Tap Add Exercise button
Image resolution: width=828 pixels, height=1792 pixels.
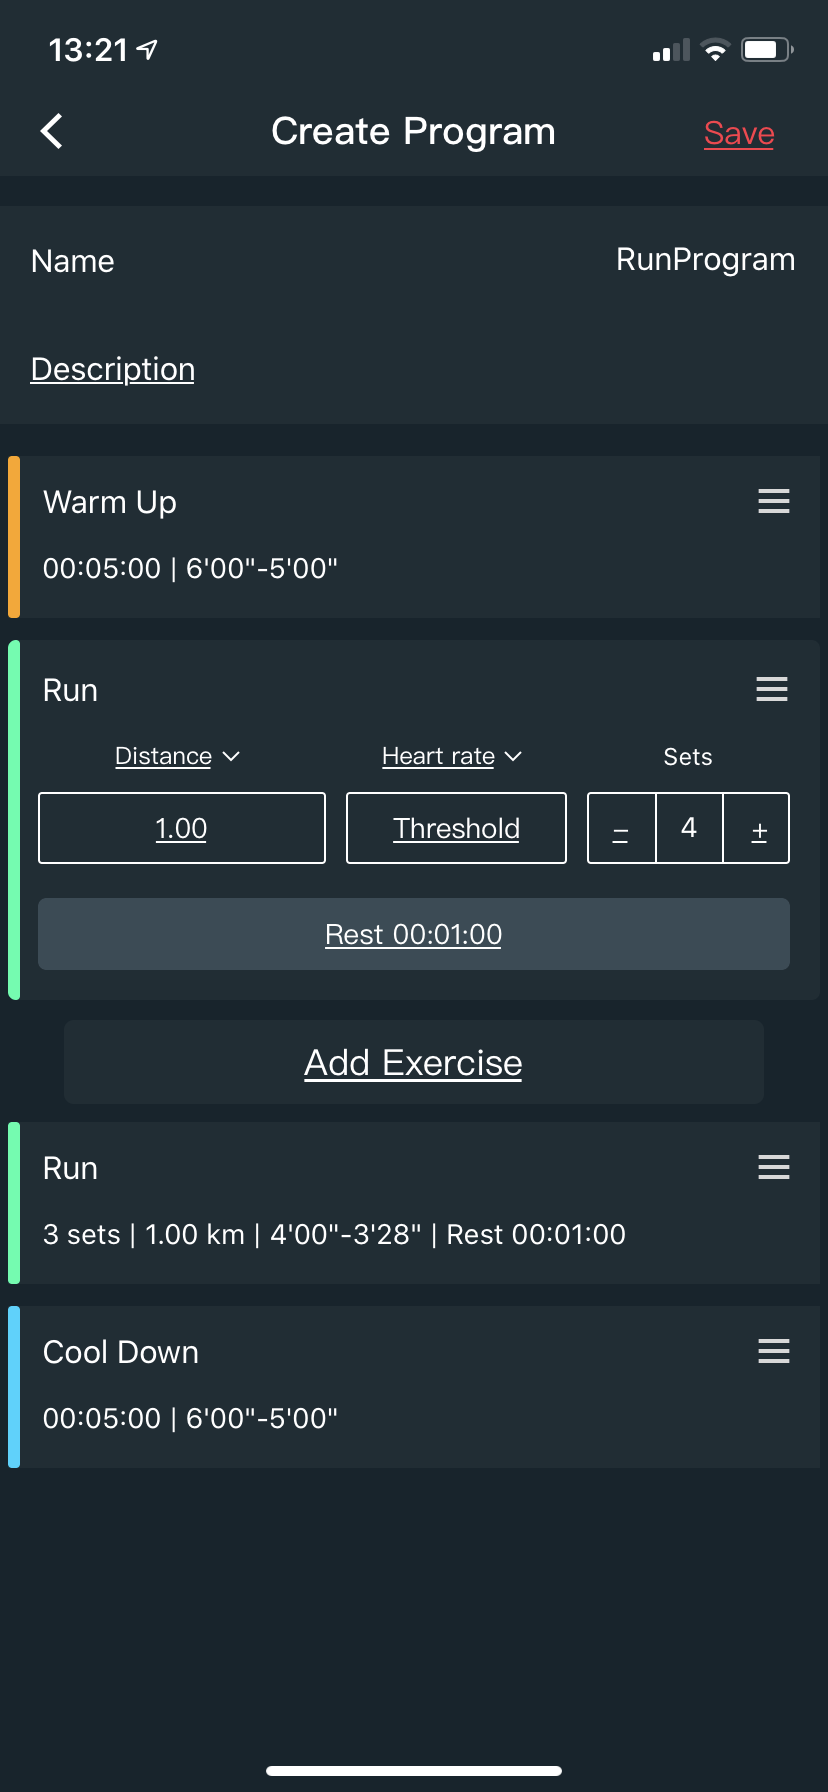(x=413, y=1062)
